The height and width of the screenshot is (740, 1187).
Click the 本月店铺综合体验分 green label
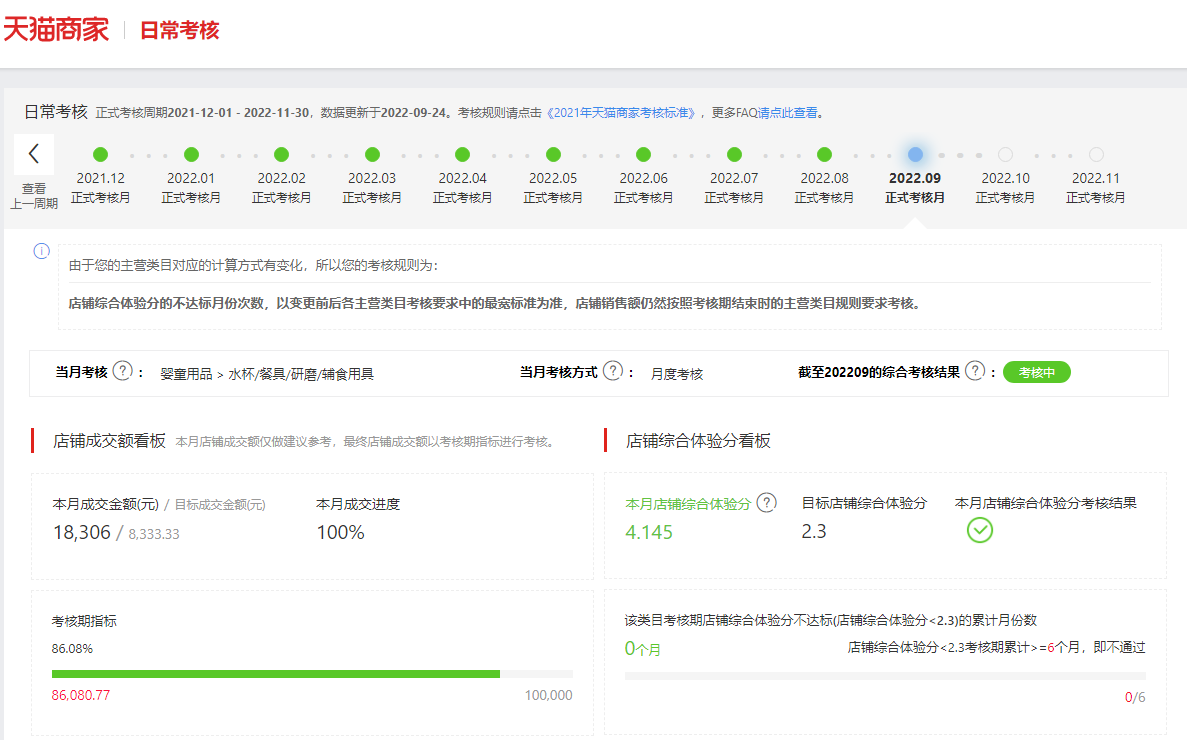[688, 504]
